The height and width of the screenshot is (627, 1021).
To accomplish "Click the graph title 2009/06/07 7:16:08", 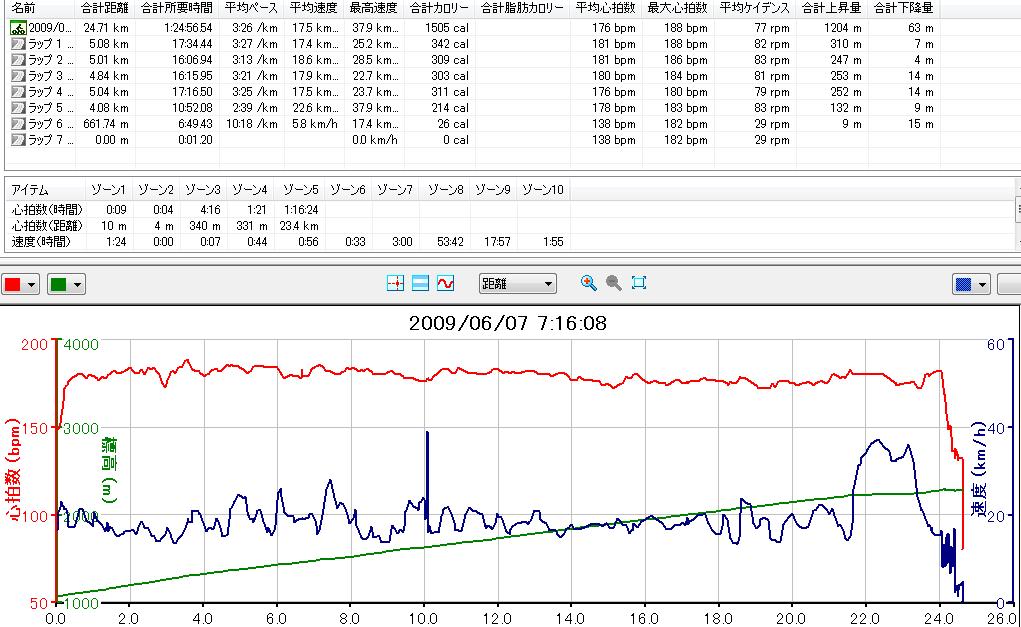I will 507,323.
